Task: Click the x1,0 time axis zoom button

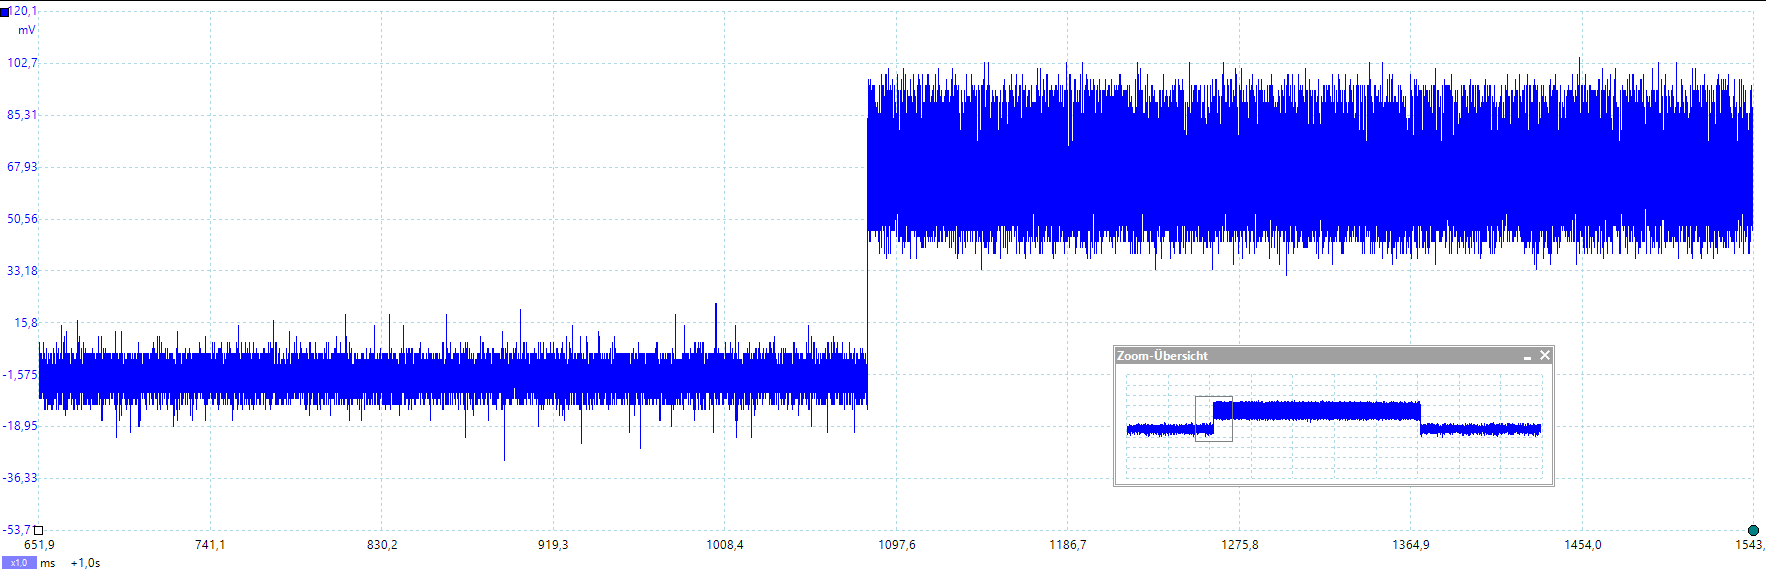Action: coord(19,563)
